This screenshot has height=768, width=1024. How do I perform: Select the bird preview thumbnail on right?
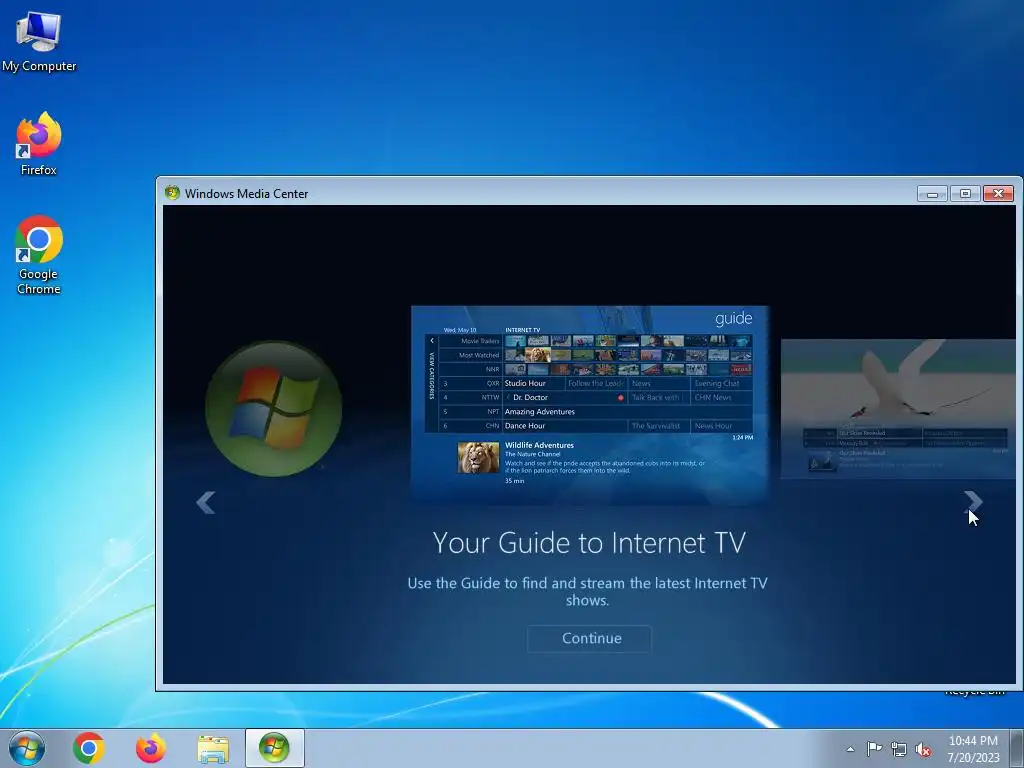[898, 409]
